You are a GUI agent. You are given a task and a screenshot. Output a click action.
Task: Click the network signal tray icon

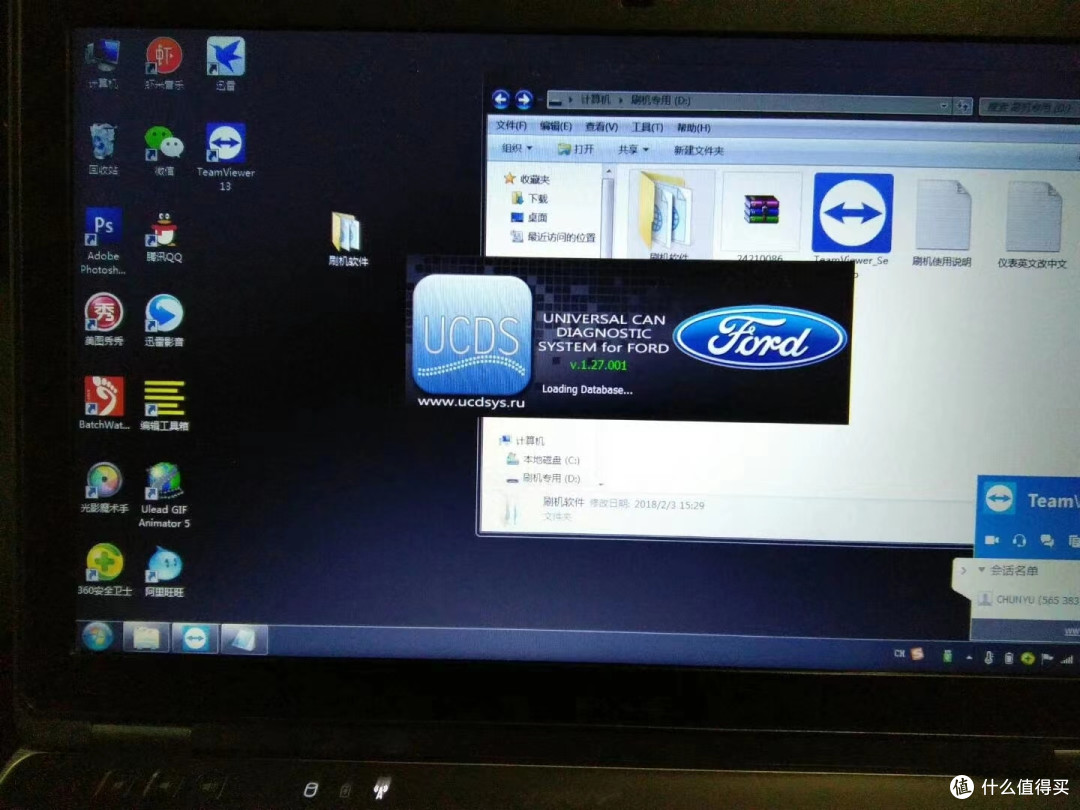(x=1067, y=659)
